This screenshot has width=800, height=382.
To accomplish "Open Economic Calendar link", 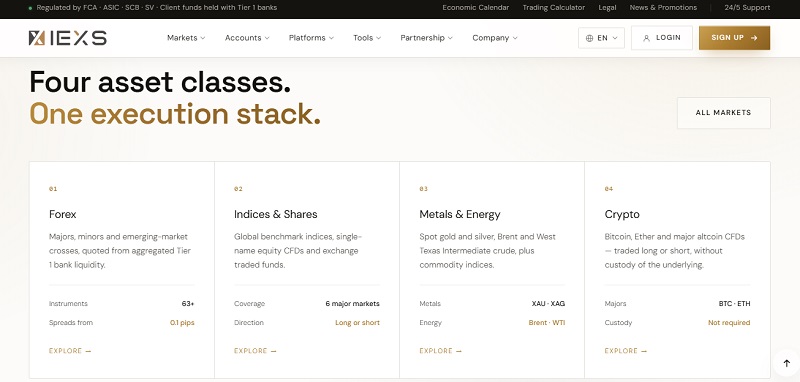I will [x=476, y=8].
